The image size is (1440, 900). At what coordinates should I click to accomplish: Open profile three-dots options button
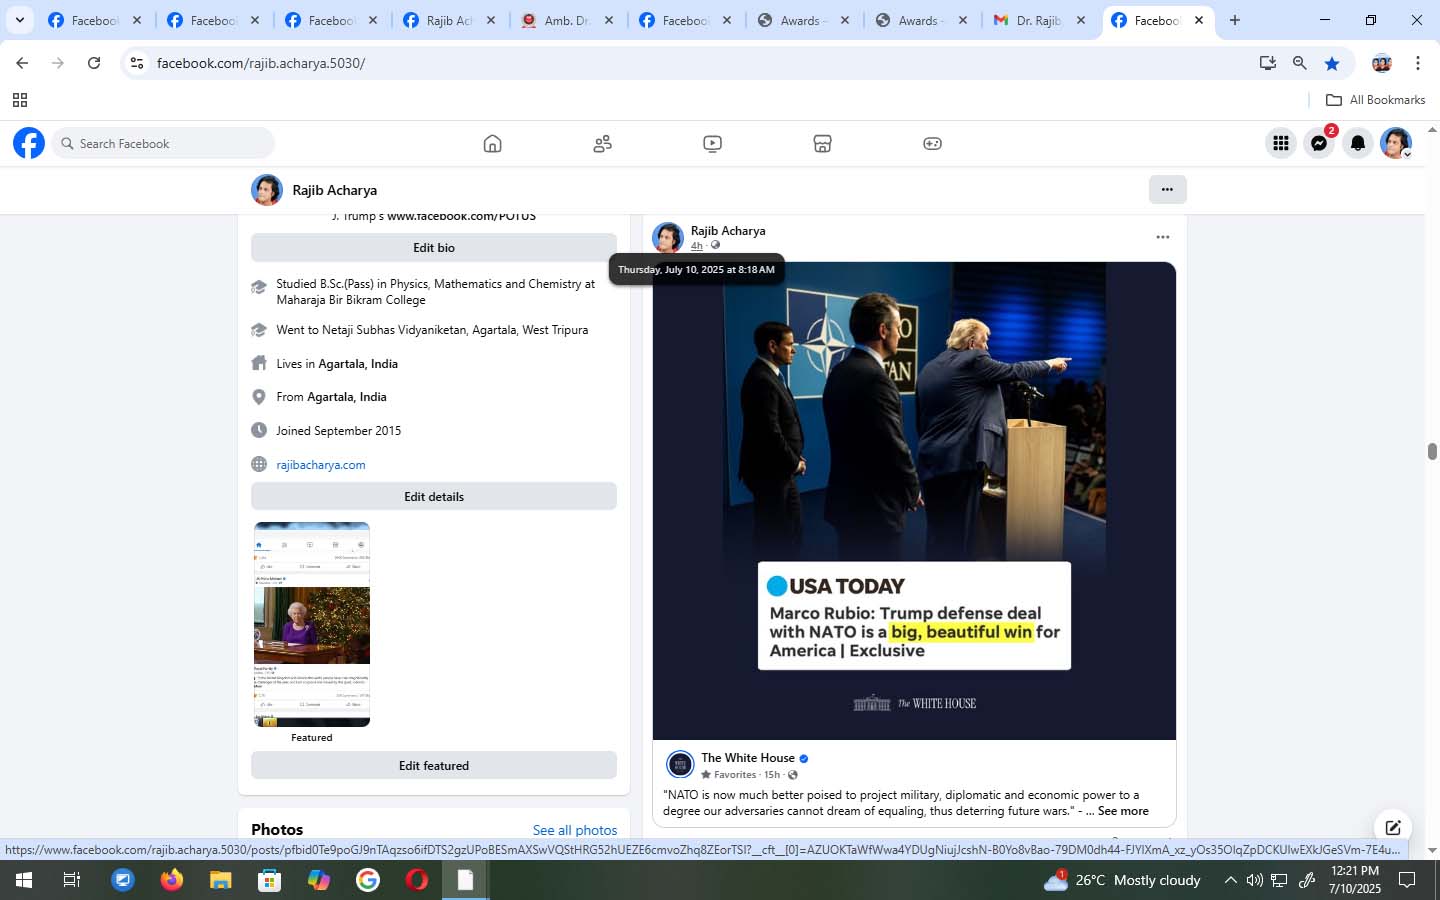point(1167,189)
